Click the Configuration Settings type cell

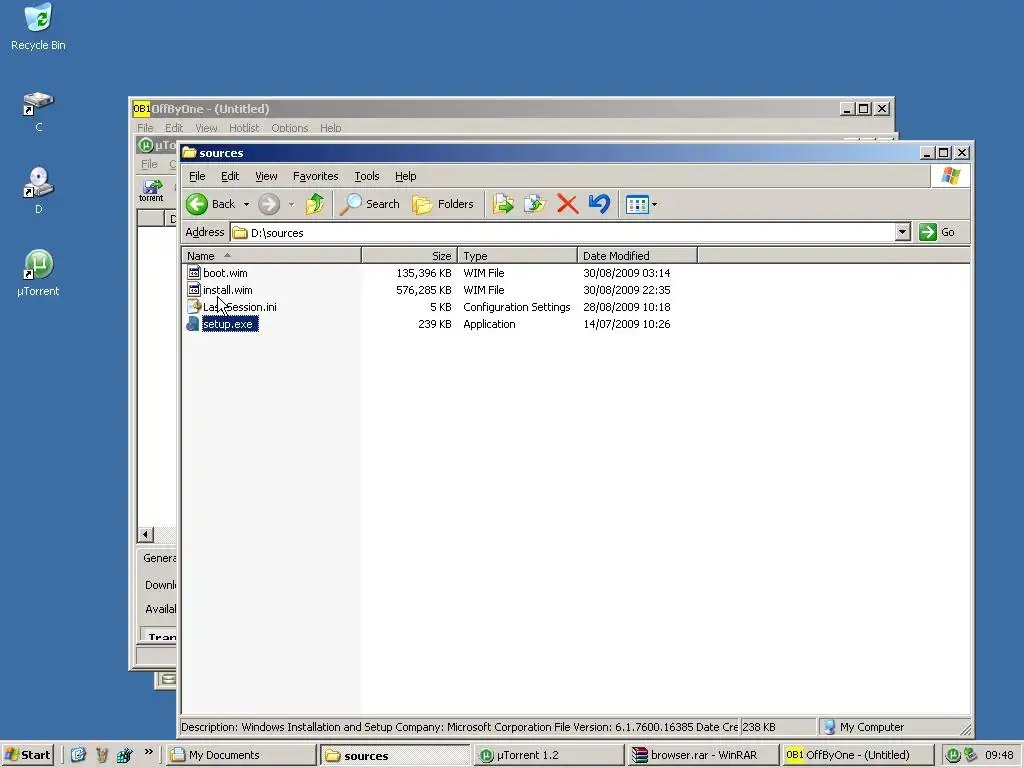[x=517, y=307]
